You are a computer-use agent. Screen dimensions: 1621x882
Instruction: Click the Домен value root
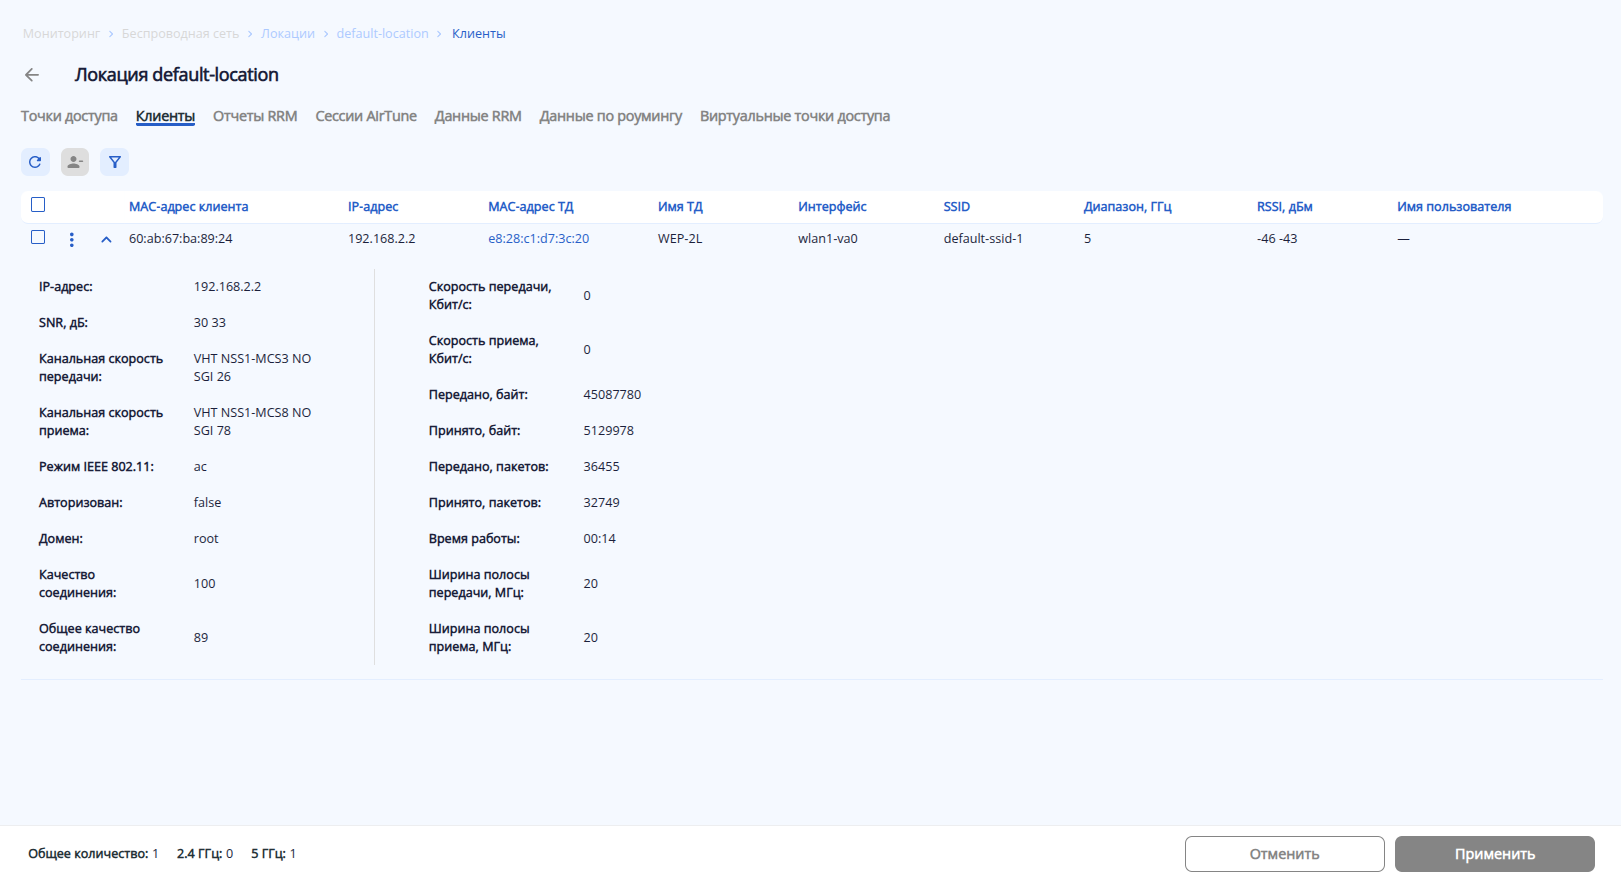click(206, 539)
